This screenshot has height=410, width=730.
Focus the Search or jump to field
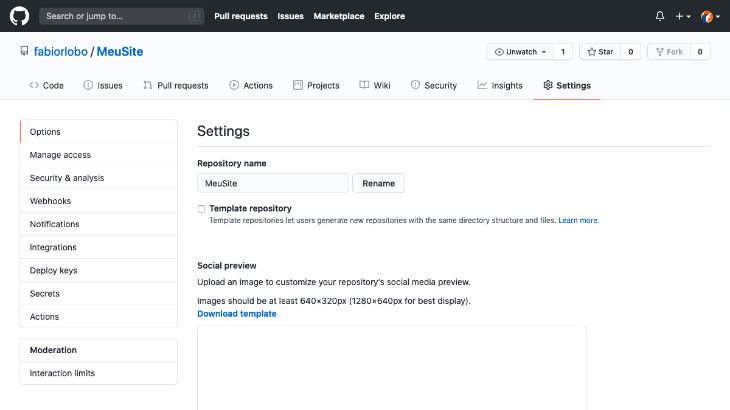[x=122, y=16]
